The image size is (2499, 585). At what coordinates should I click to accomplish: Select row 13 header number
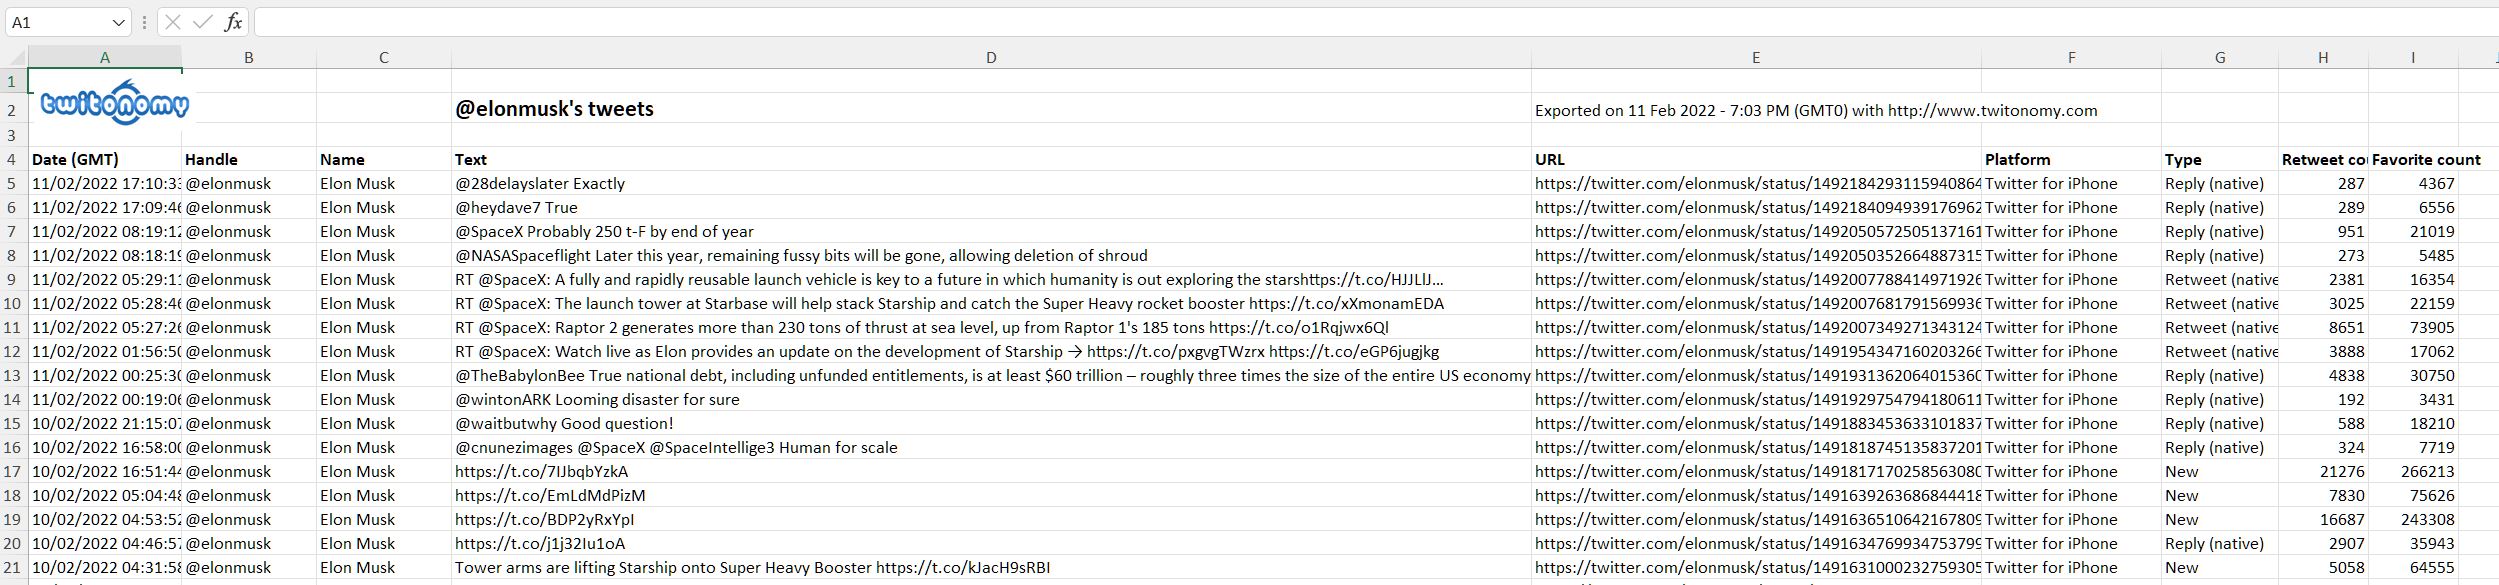(13, 375)
